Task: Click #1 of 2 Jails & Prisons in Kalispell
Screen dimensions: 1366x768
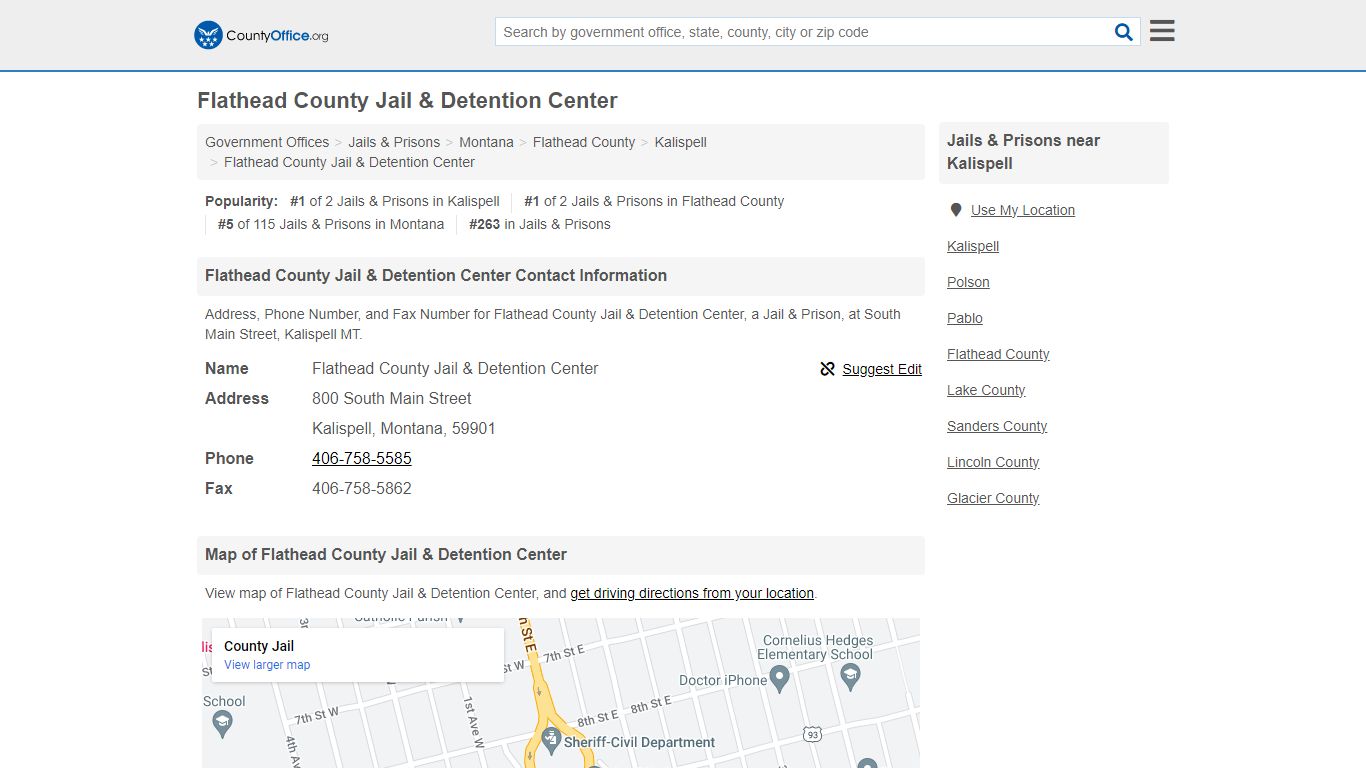Action: pos(395,201)
